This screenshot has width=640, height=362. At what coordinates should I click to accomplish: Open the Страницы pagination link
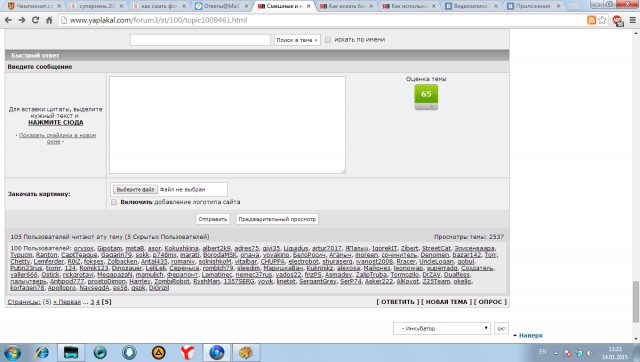pos(24,302)
